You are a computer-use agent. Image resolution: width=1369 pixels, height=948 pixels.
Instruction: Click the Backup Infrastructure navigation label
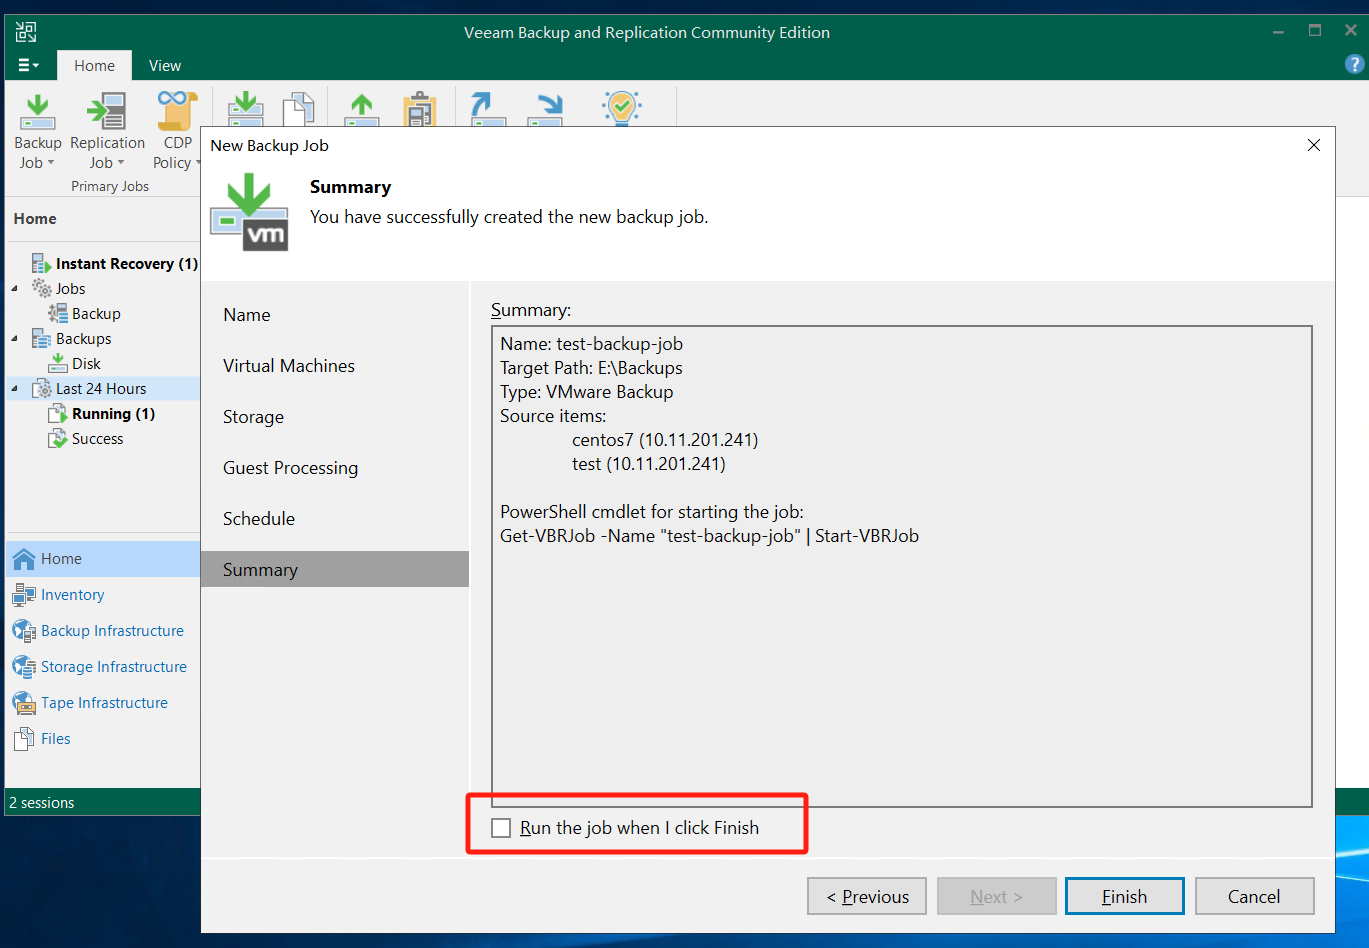coord(113,631)
